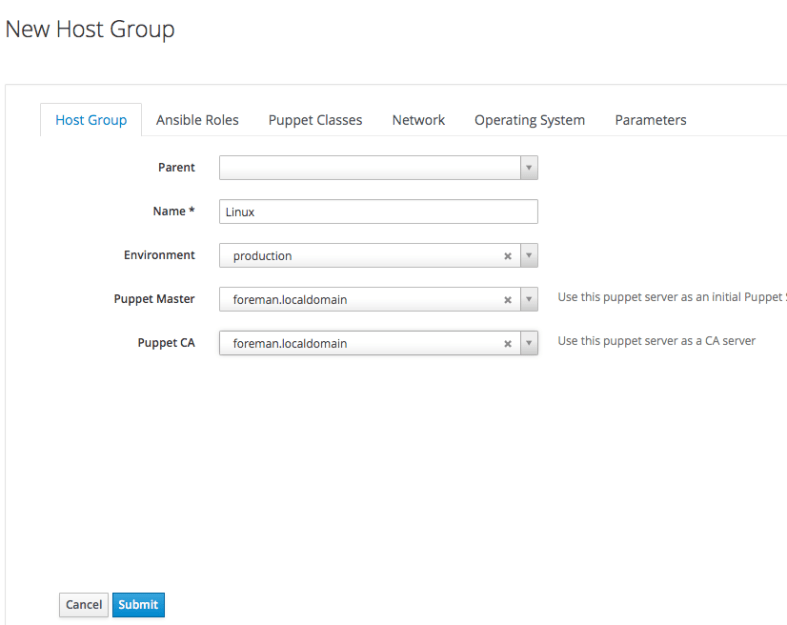
Task: Remove the Puppet CA selected value
Action: click(507, 344)
